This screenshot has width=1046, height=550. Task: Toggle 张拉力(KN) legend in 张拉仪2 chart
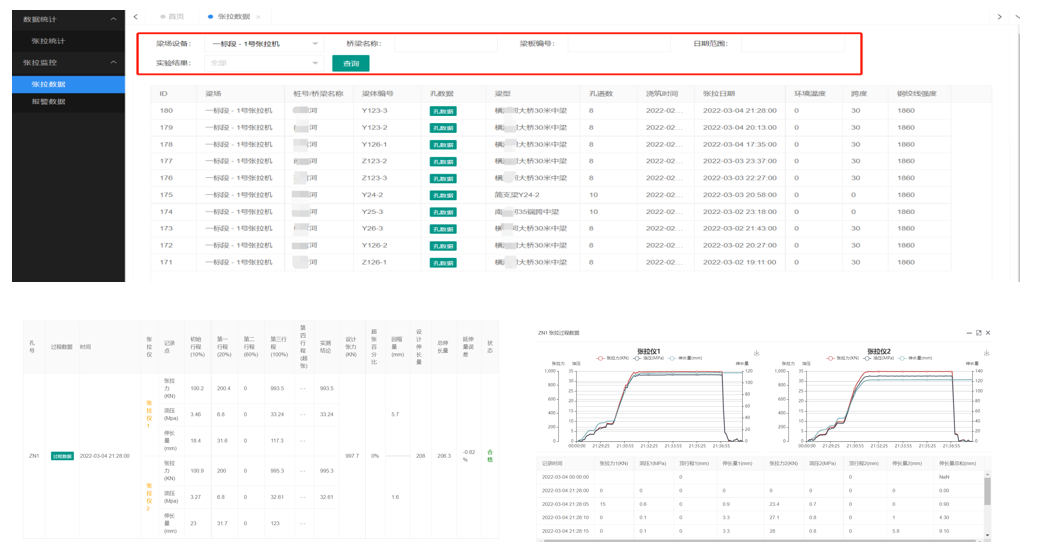pos(843,358)
